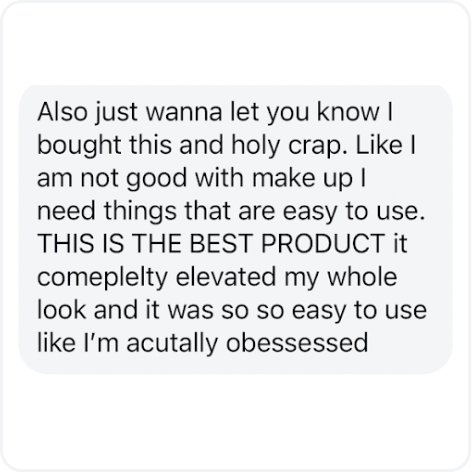The width and height of the screenshot is (472, 472).
Task: Click the word "need" starting the fourth line
Action: [66, 211]
